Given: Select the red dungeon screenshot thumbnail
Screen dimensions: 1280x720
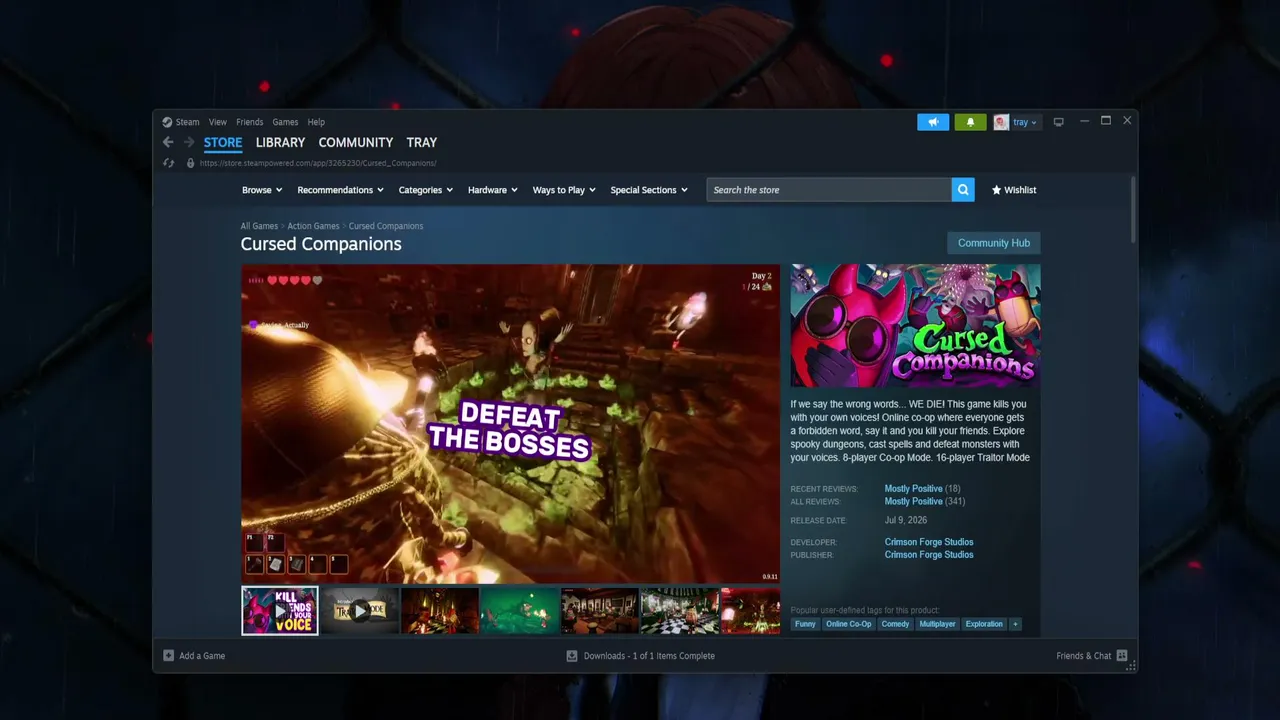Looking at the screenshot, I should [440, 610].
